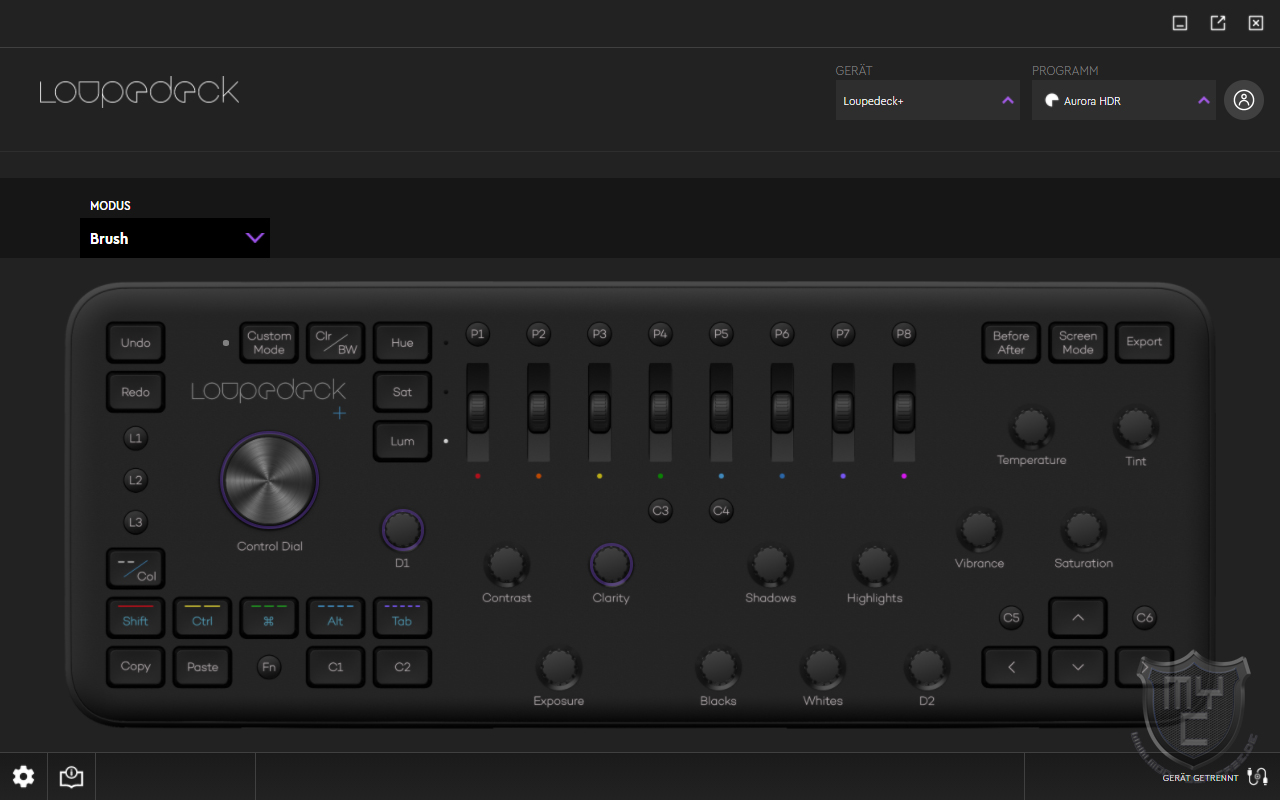This screenshot has width=1280, height=800.
Task: Click the round C3 button
Action: tap(660, 511)
